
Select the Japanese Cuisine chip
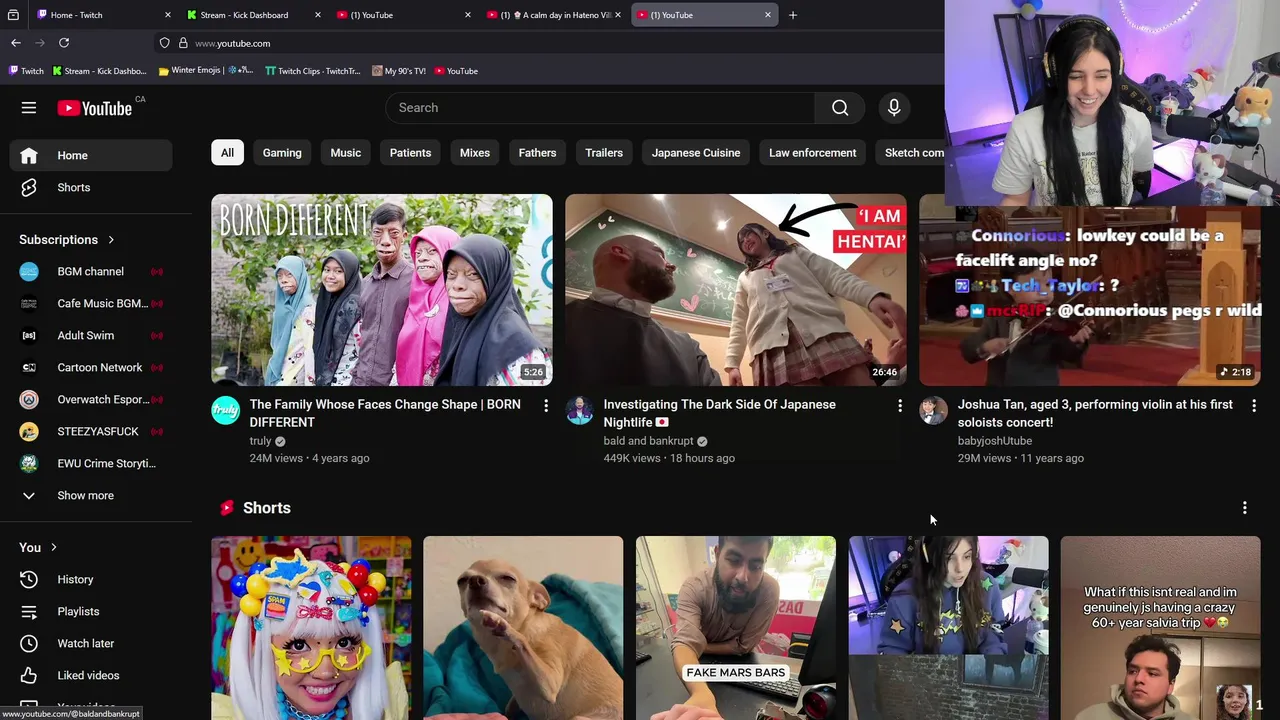click(696, 153)
